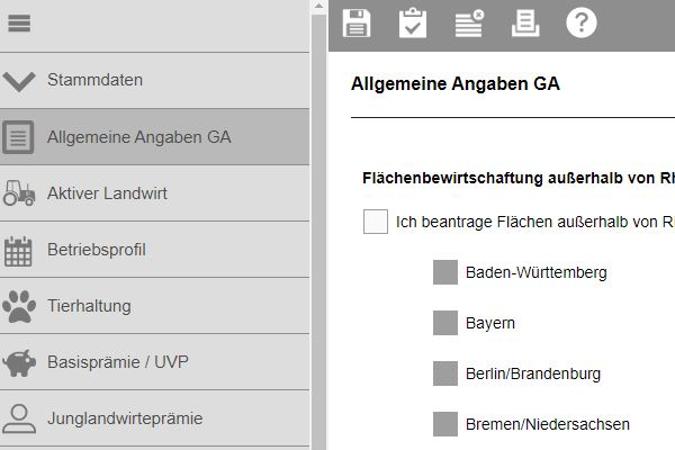Click the save floppy disk icon
Viewport: 675px width, 450px height.
click(356, 23)
